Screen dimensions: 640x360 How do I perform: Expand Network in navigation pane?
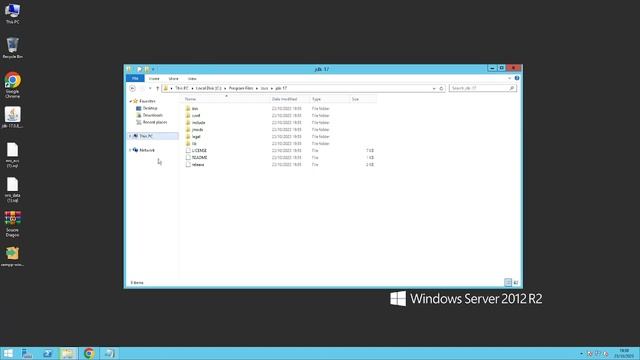[x=130, y=150]
